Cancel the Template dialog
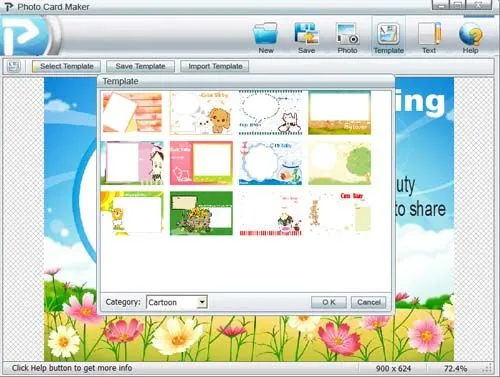Screen dimensions: 500x377 [x=369, y=302]
